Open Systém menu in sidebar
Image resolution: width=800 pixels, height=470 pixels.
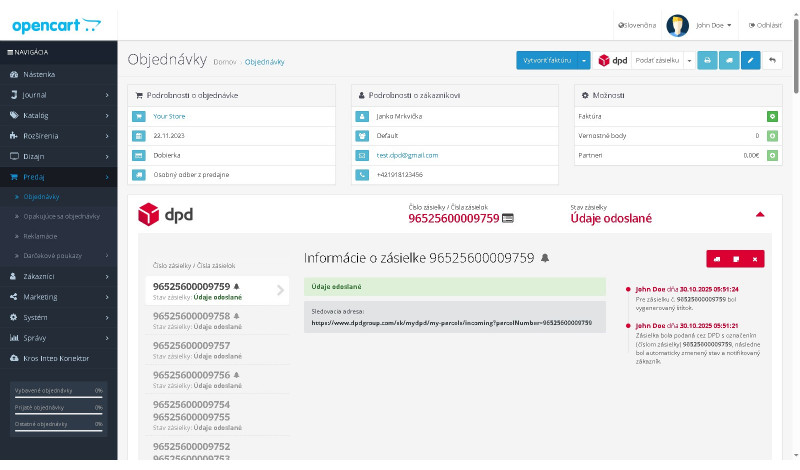59,317
